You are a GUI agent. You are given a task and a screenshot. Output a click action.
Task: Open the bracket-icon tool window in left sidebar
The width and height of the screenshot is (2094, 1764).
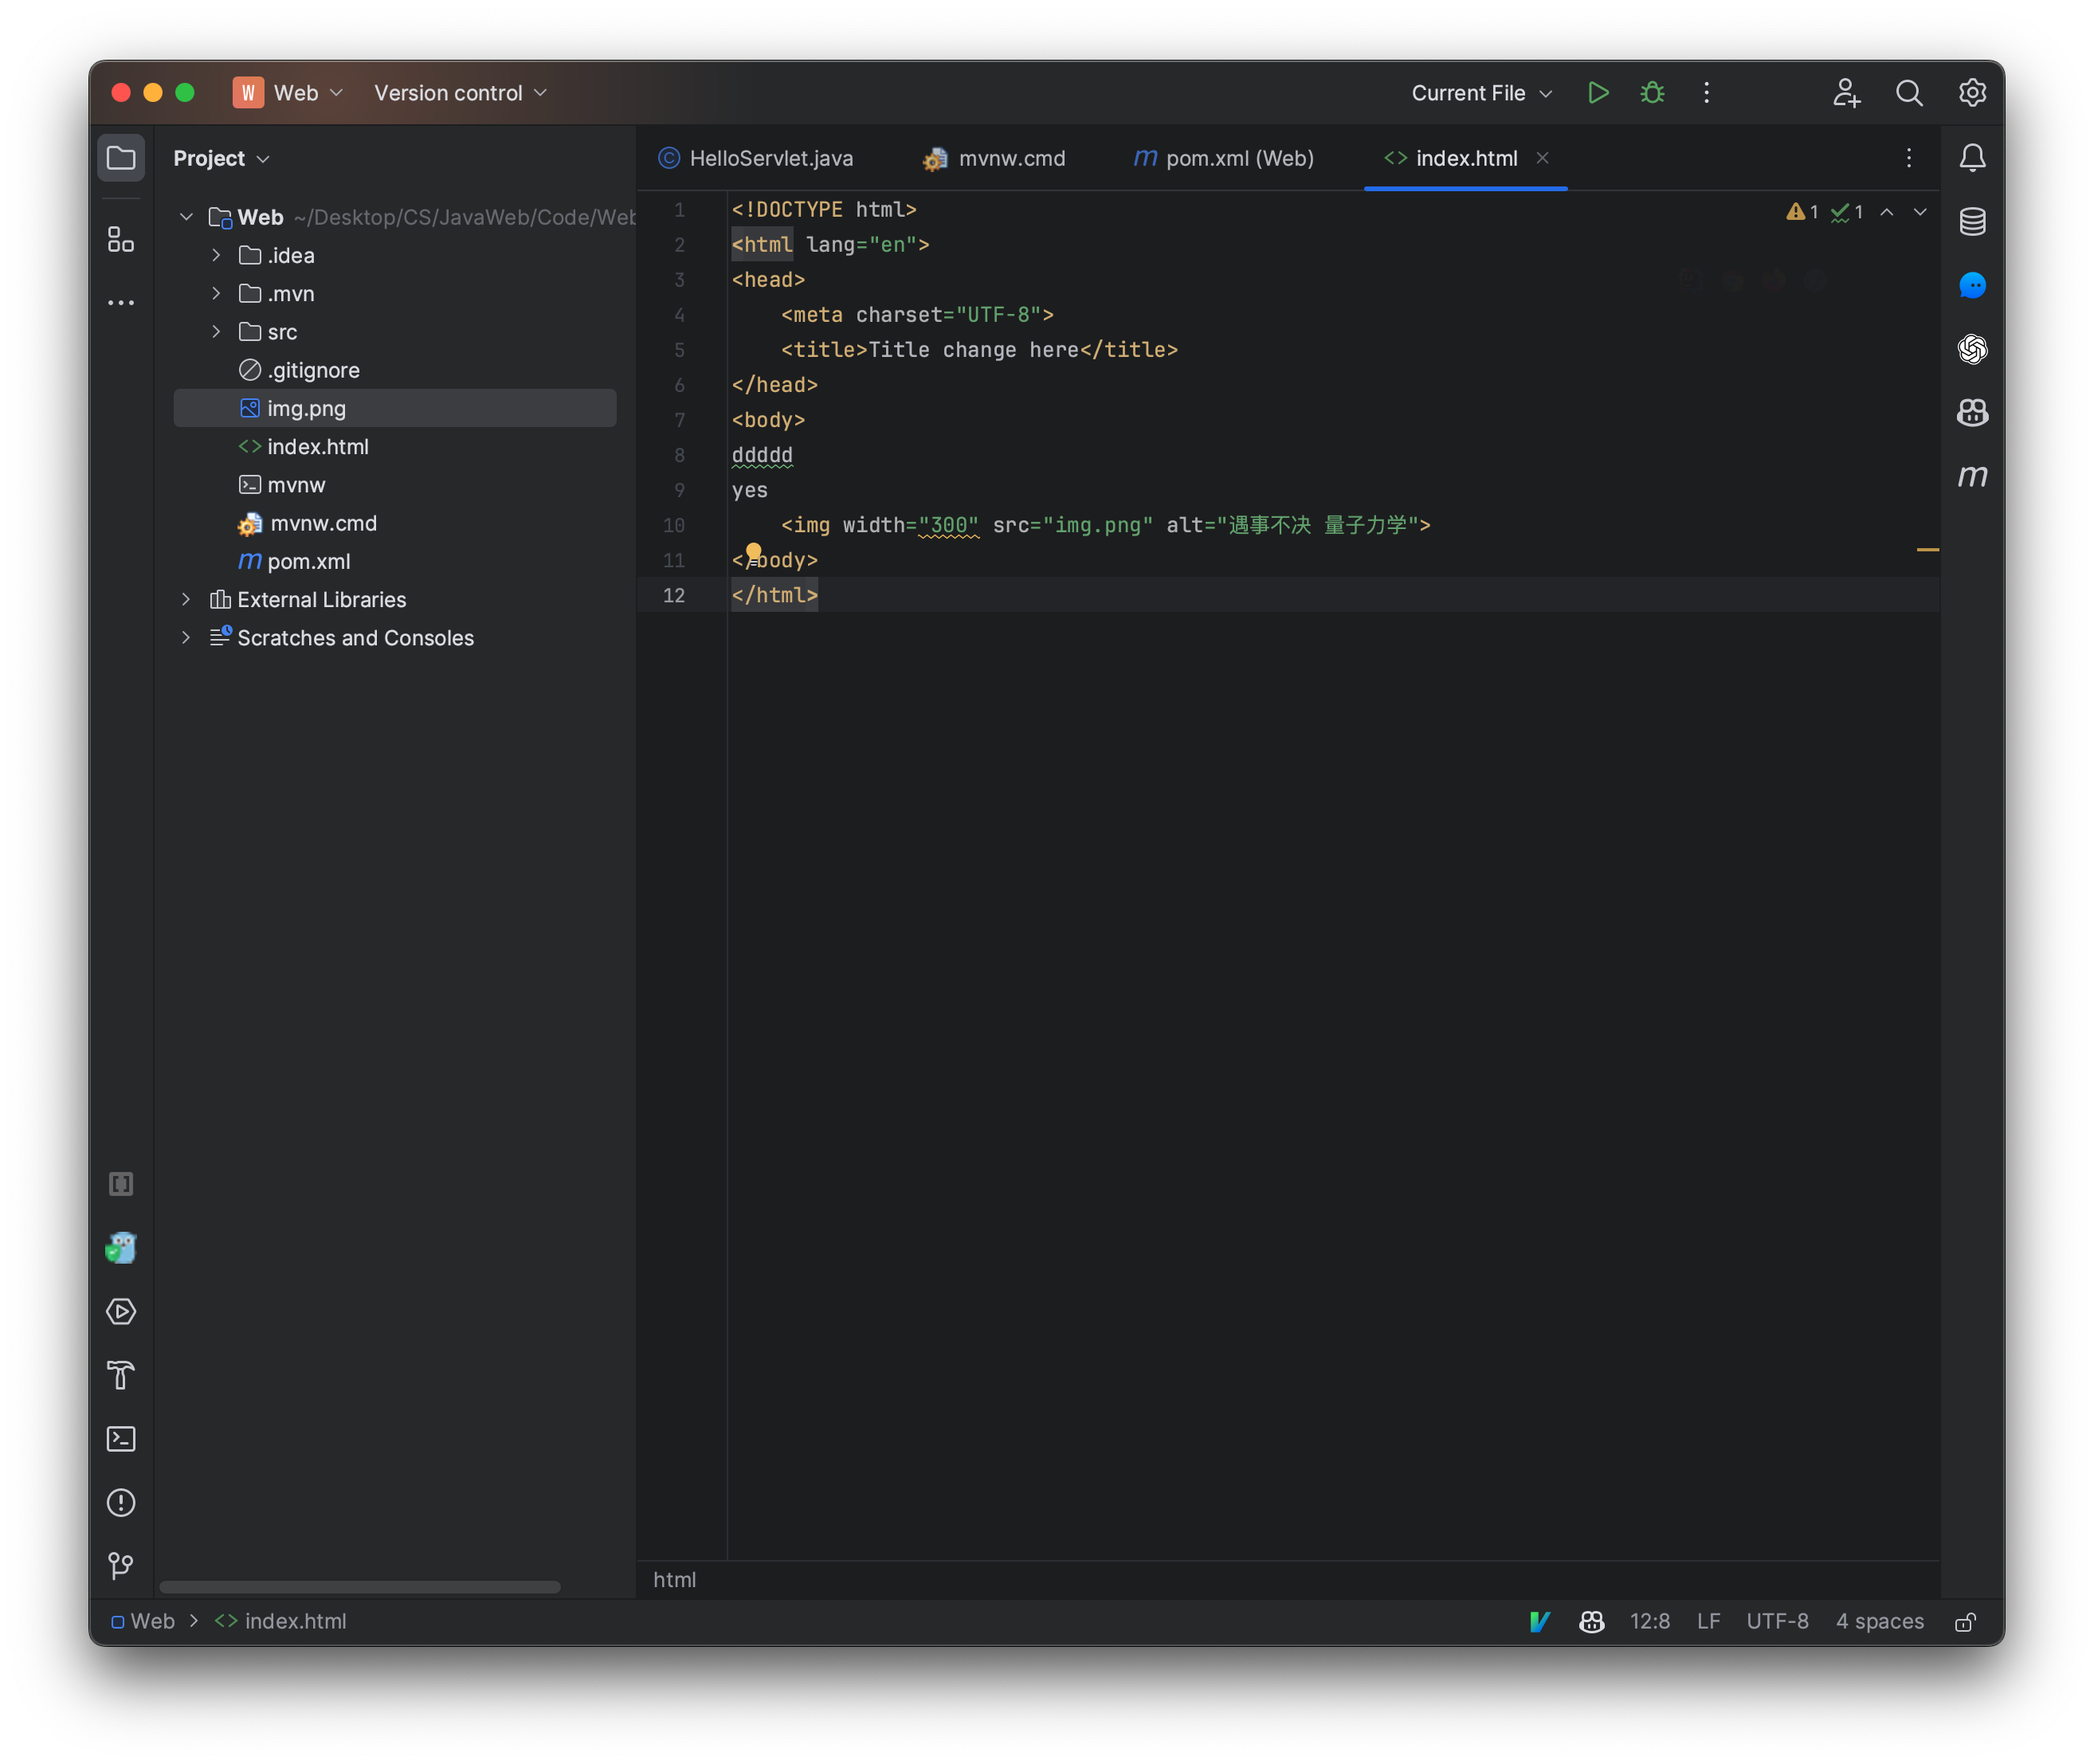point(121,1185)
